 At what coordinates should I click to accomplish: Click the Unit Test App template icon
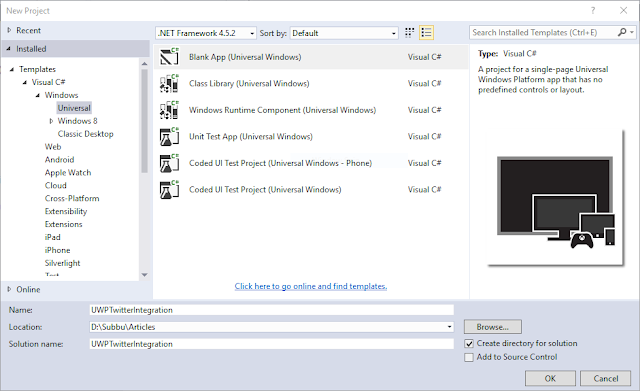tap(169, 136)
